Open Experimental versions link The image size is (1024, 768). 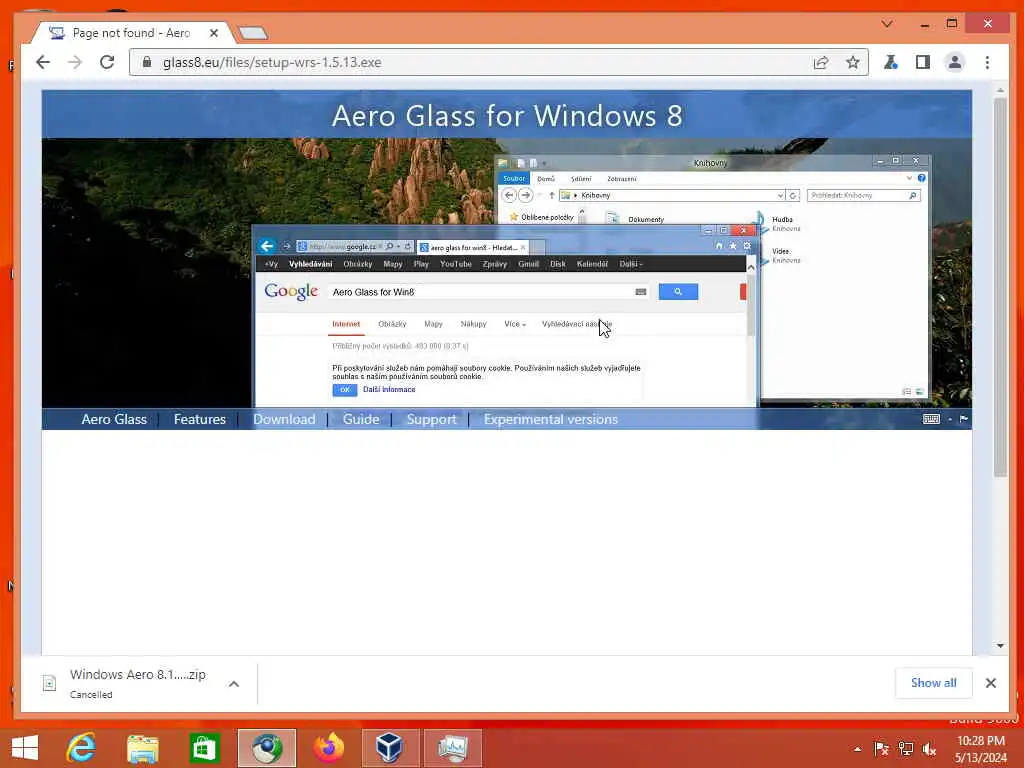(551, 419)
